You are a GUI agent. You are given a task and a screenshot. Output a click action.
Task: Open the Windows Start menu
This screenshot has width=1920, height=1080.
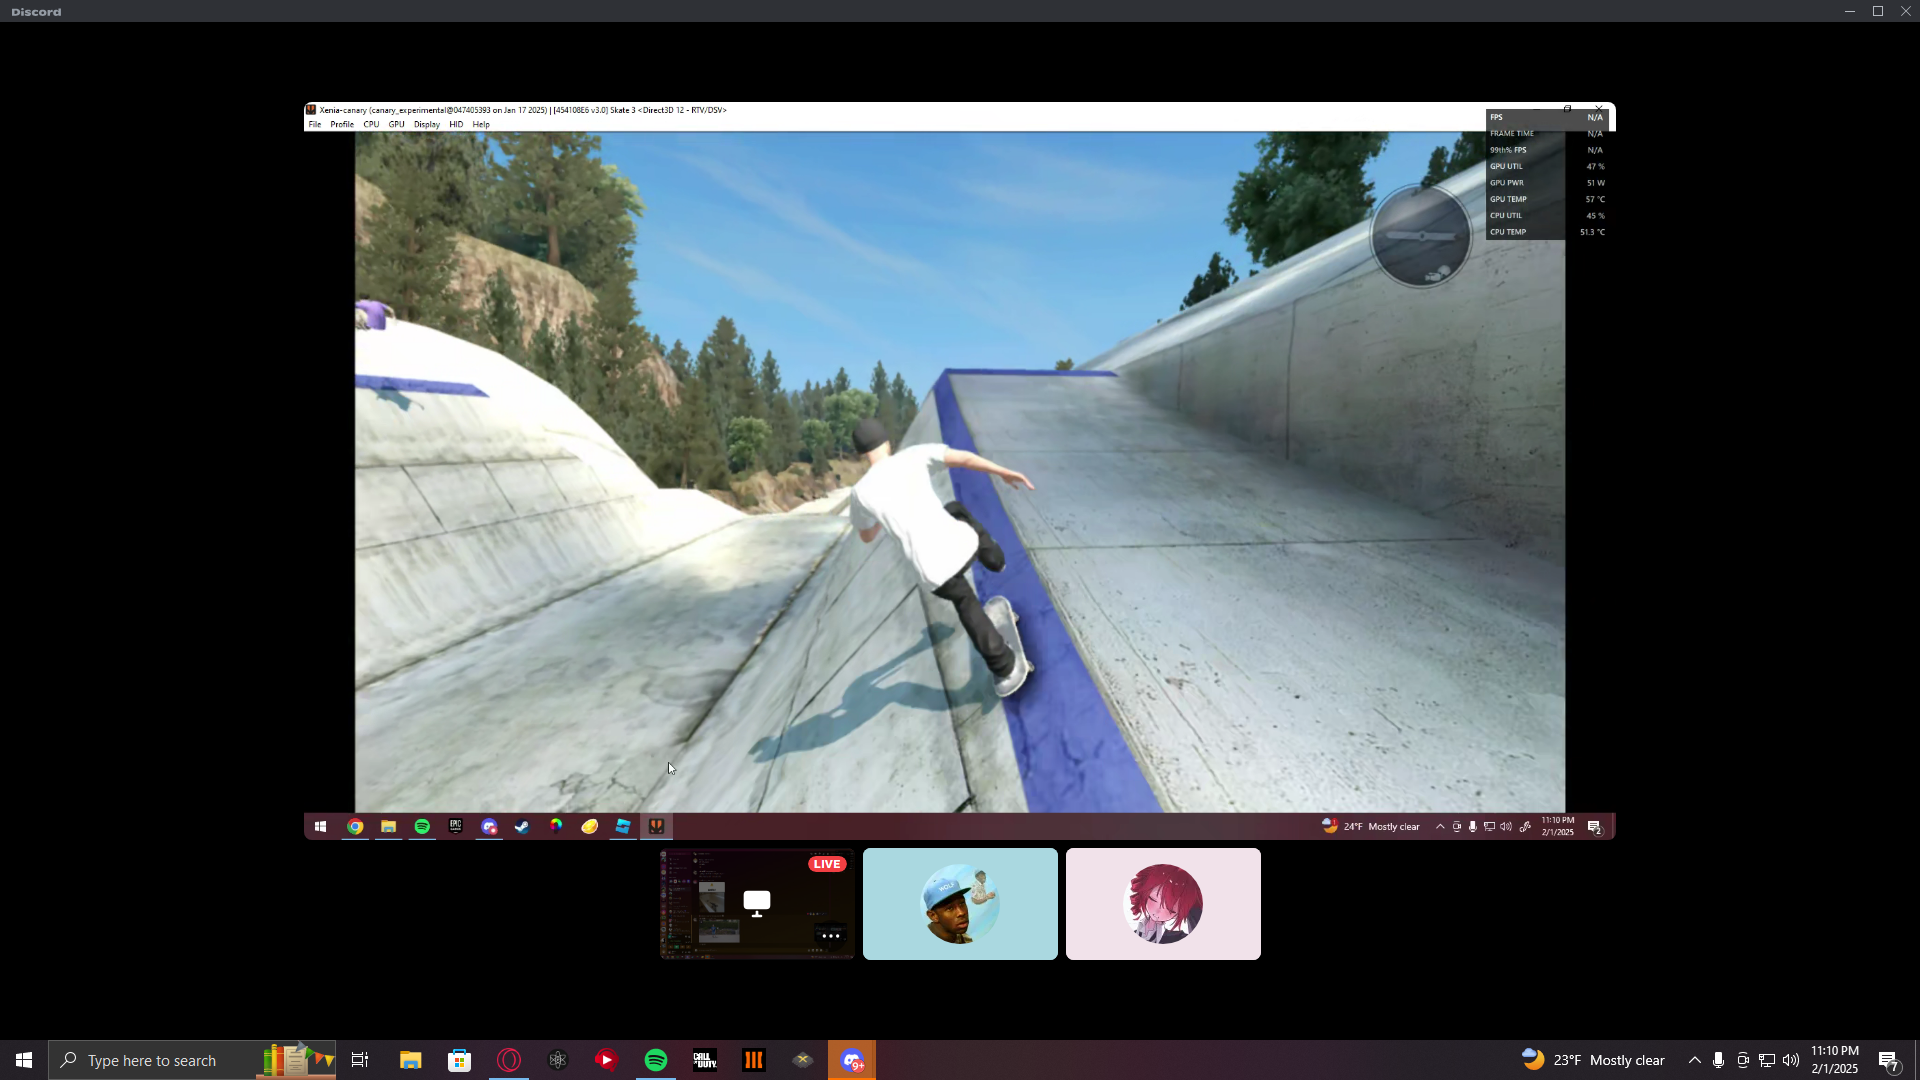pos(24,1060)
